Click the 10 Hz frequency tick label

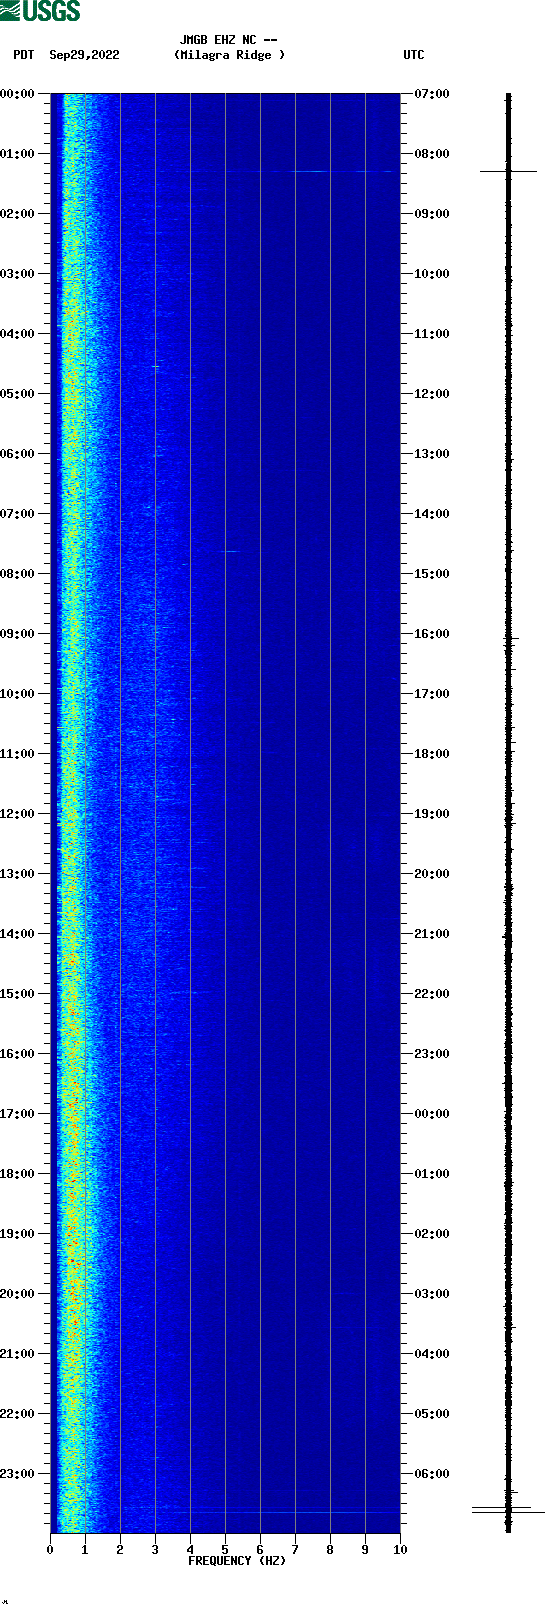pos(400,1550)
